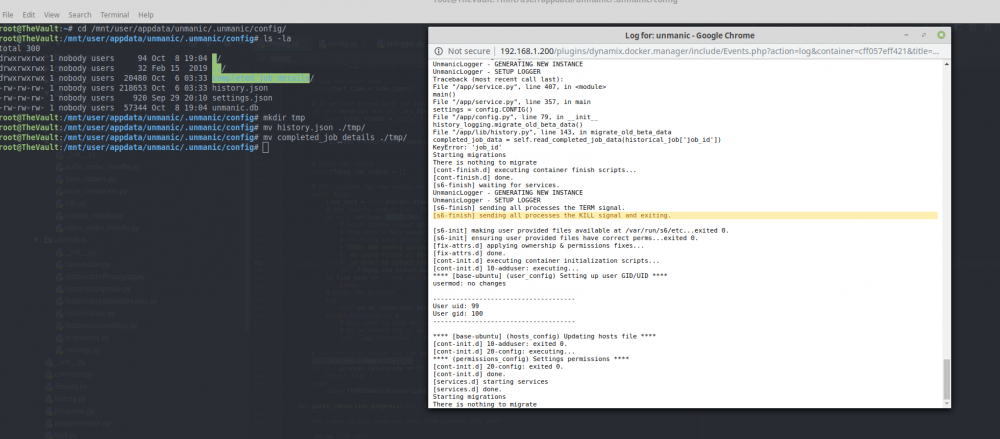Open the File menu in terminal

pos(8,15)
